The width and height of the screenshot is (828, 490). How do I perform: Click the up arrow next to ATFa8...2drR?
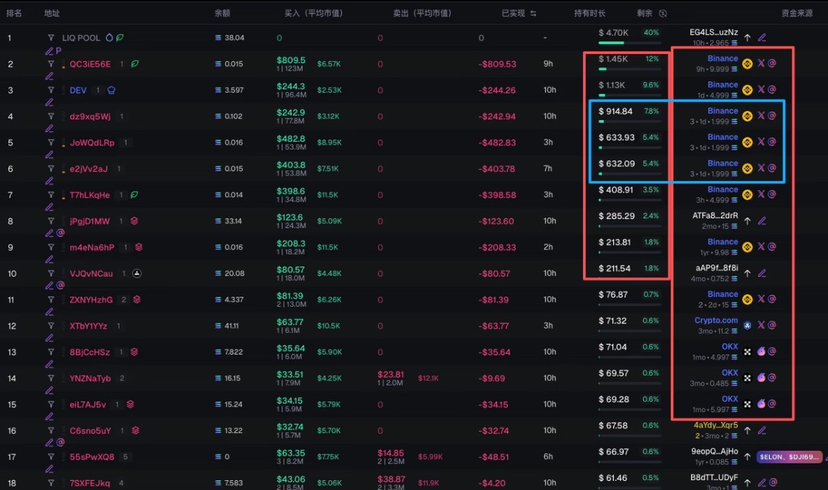click(x=747, y=221)
